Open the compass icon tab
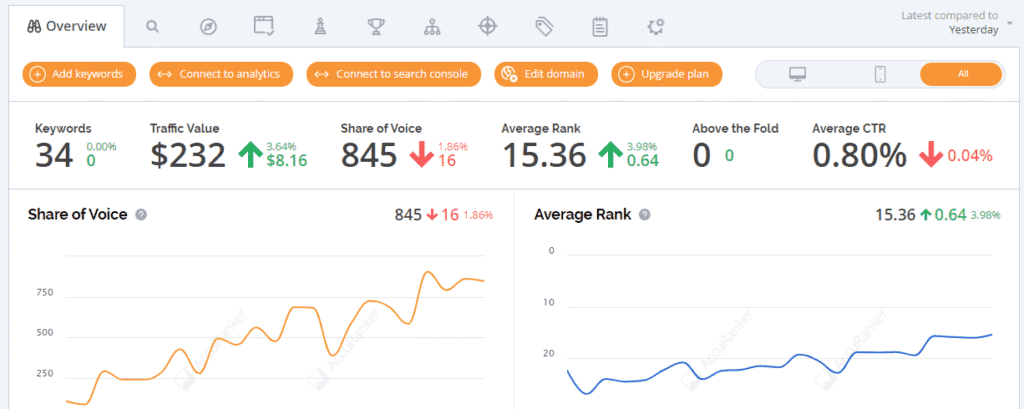Viewport: 1024px width, 409px height. point(208,26)
